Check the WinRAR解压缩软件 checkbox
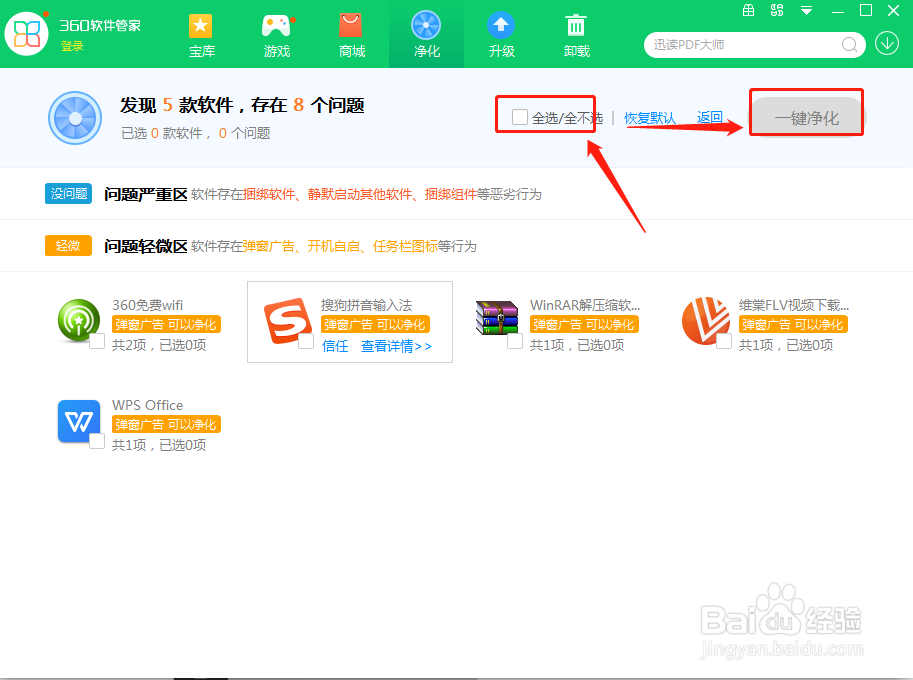The width and height of the screenshot is (913, 680). coord(515,341)
